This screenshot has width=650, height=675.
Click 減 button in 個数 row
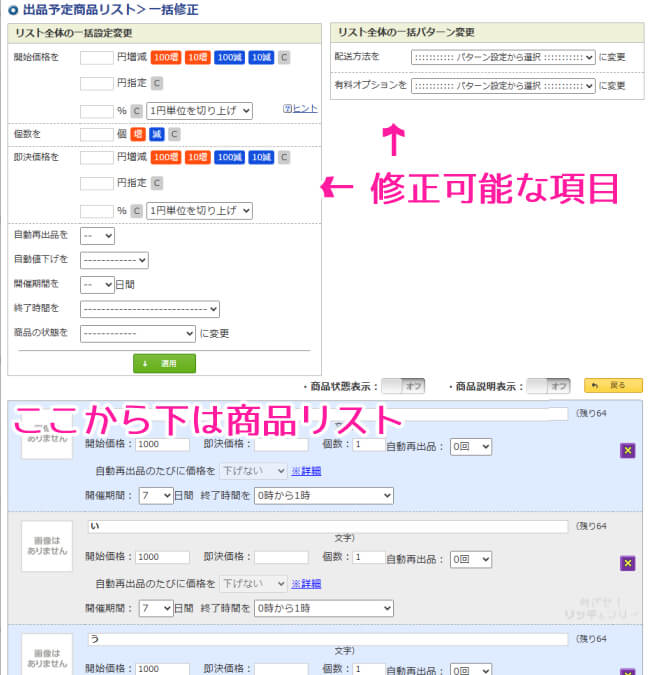157,134
